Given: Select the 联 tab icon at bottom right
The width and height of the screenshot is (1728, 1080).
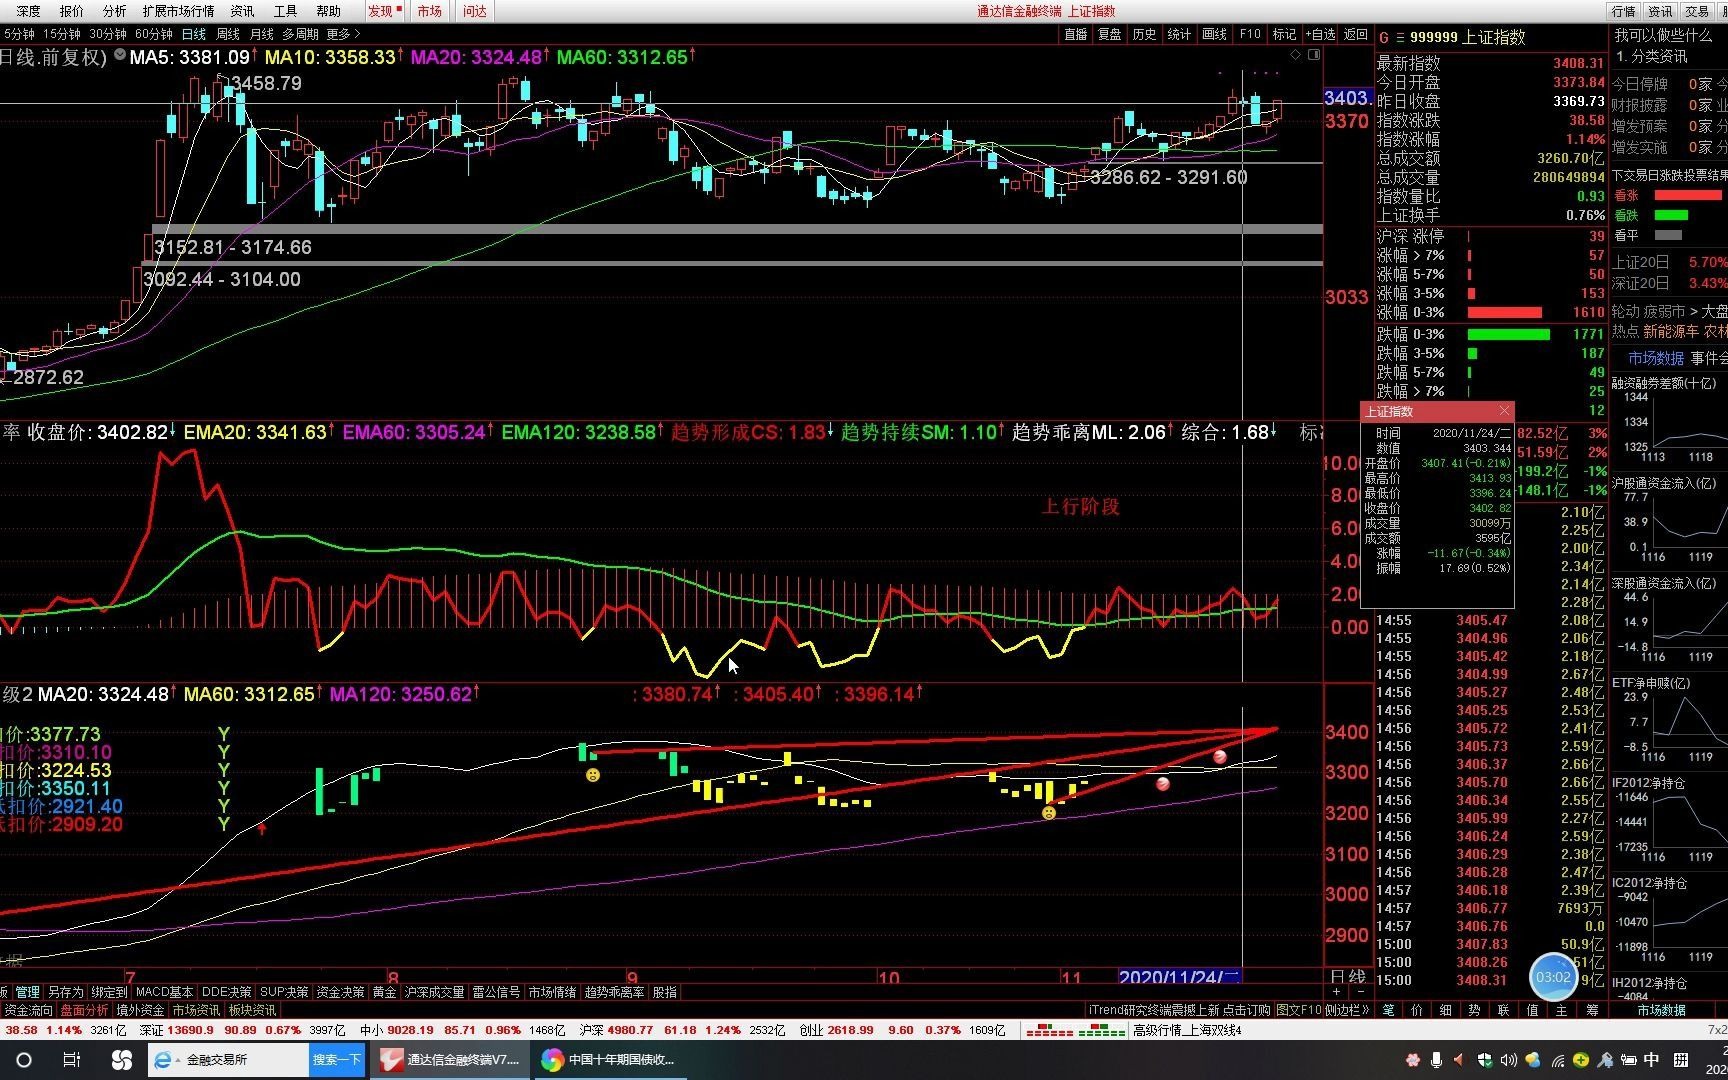Looking at the screenshot, I should pyautogui.click(x=1504, y=1010).
